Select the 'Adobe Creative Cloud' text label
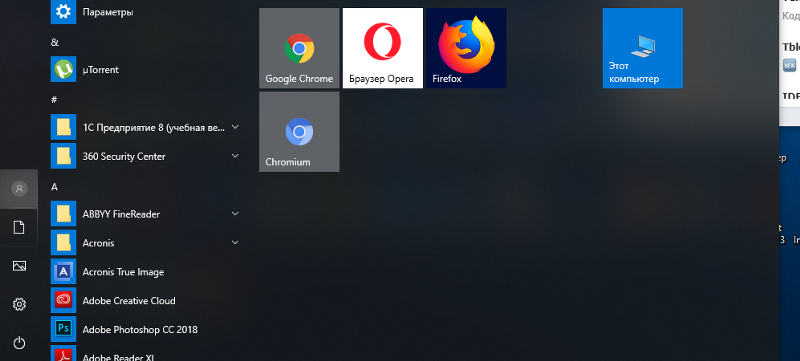Screen dimensions: 800x361 point(129,301)
